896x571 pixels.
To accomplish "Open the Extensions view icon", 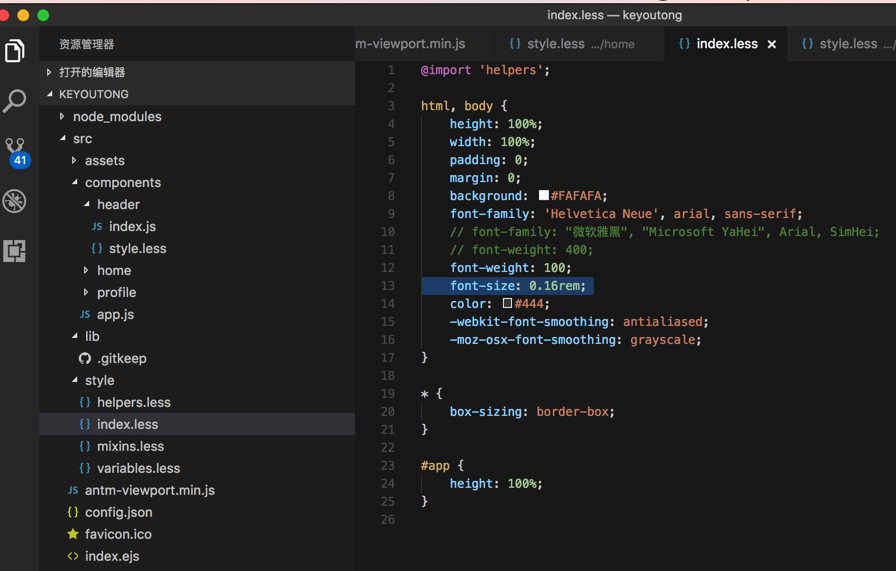I will click(15, 250).
